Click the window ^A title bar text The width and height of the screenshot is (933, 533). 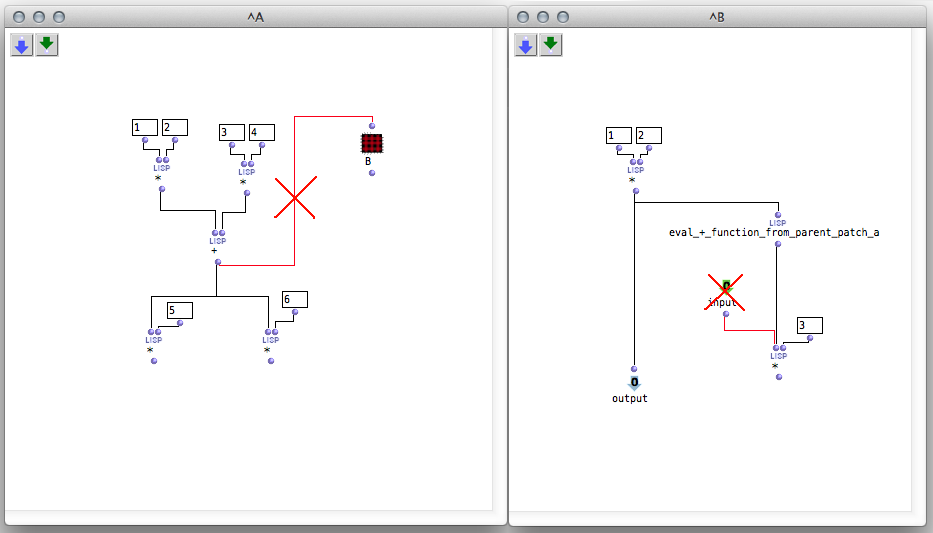click(256, 17)
